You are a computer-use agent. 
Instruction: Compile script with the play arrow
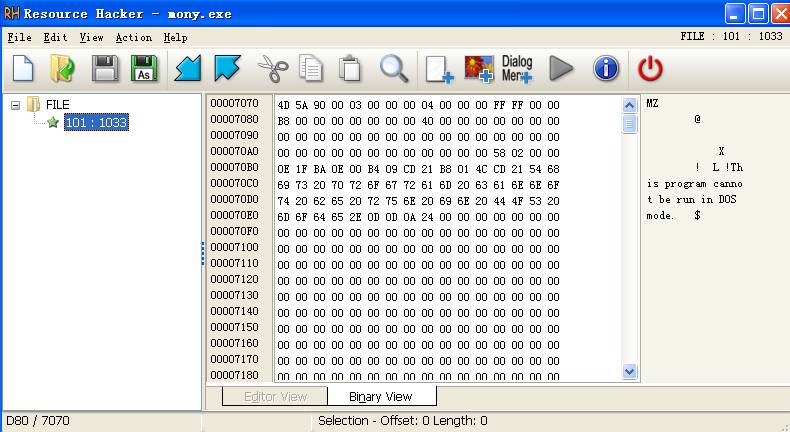[561, 68]
